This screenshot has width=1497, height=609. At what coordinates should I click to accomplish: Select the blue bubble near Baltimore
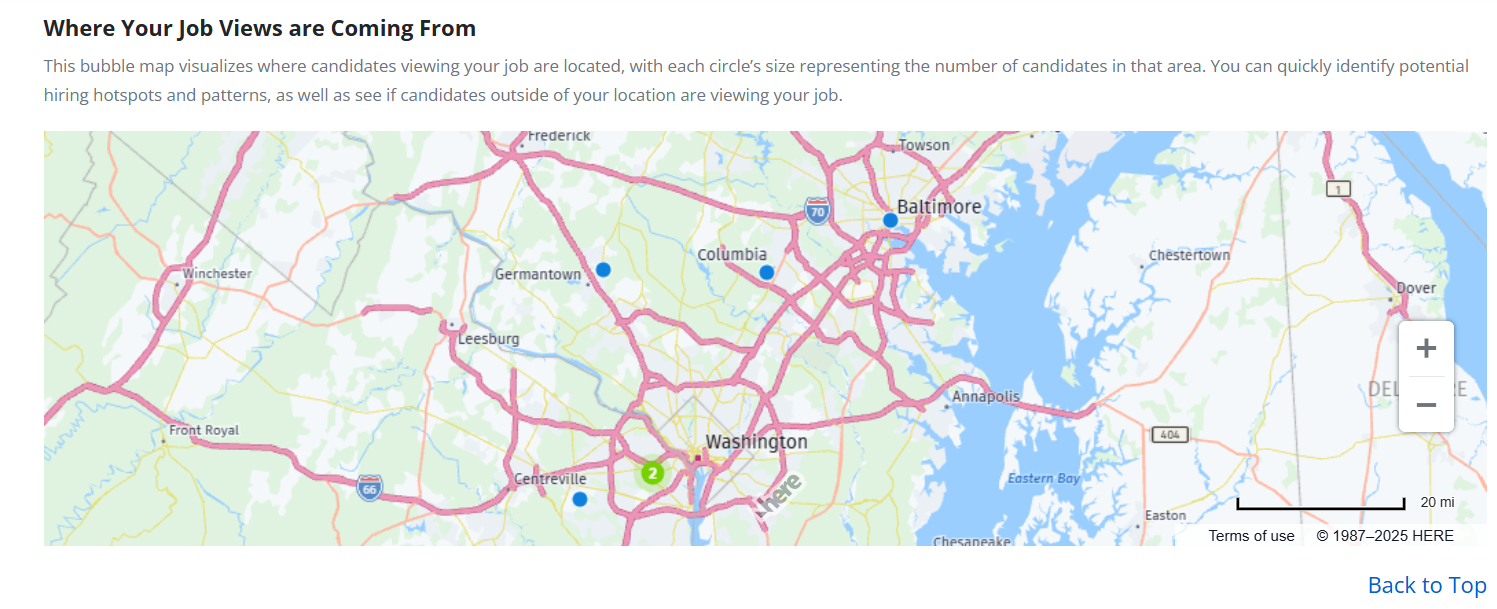pyautogui.click(x=889, y=219)
